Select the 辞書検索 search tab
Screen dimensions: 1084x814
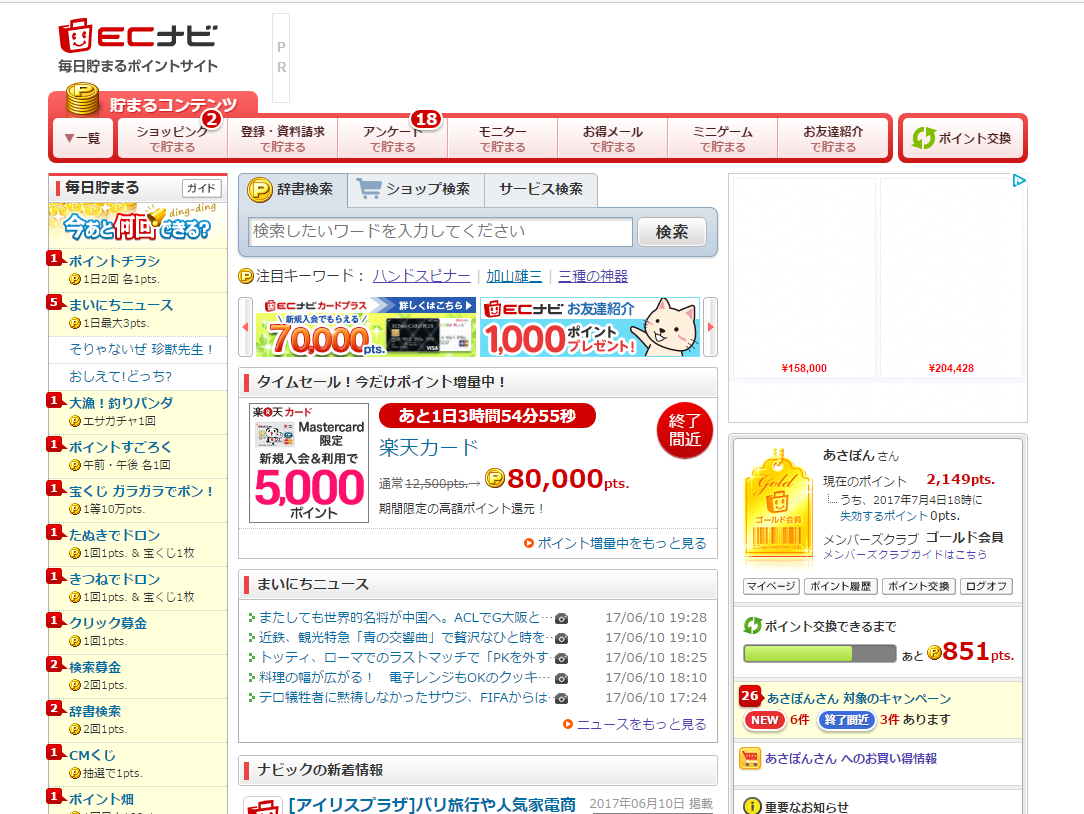[292, 189]
